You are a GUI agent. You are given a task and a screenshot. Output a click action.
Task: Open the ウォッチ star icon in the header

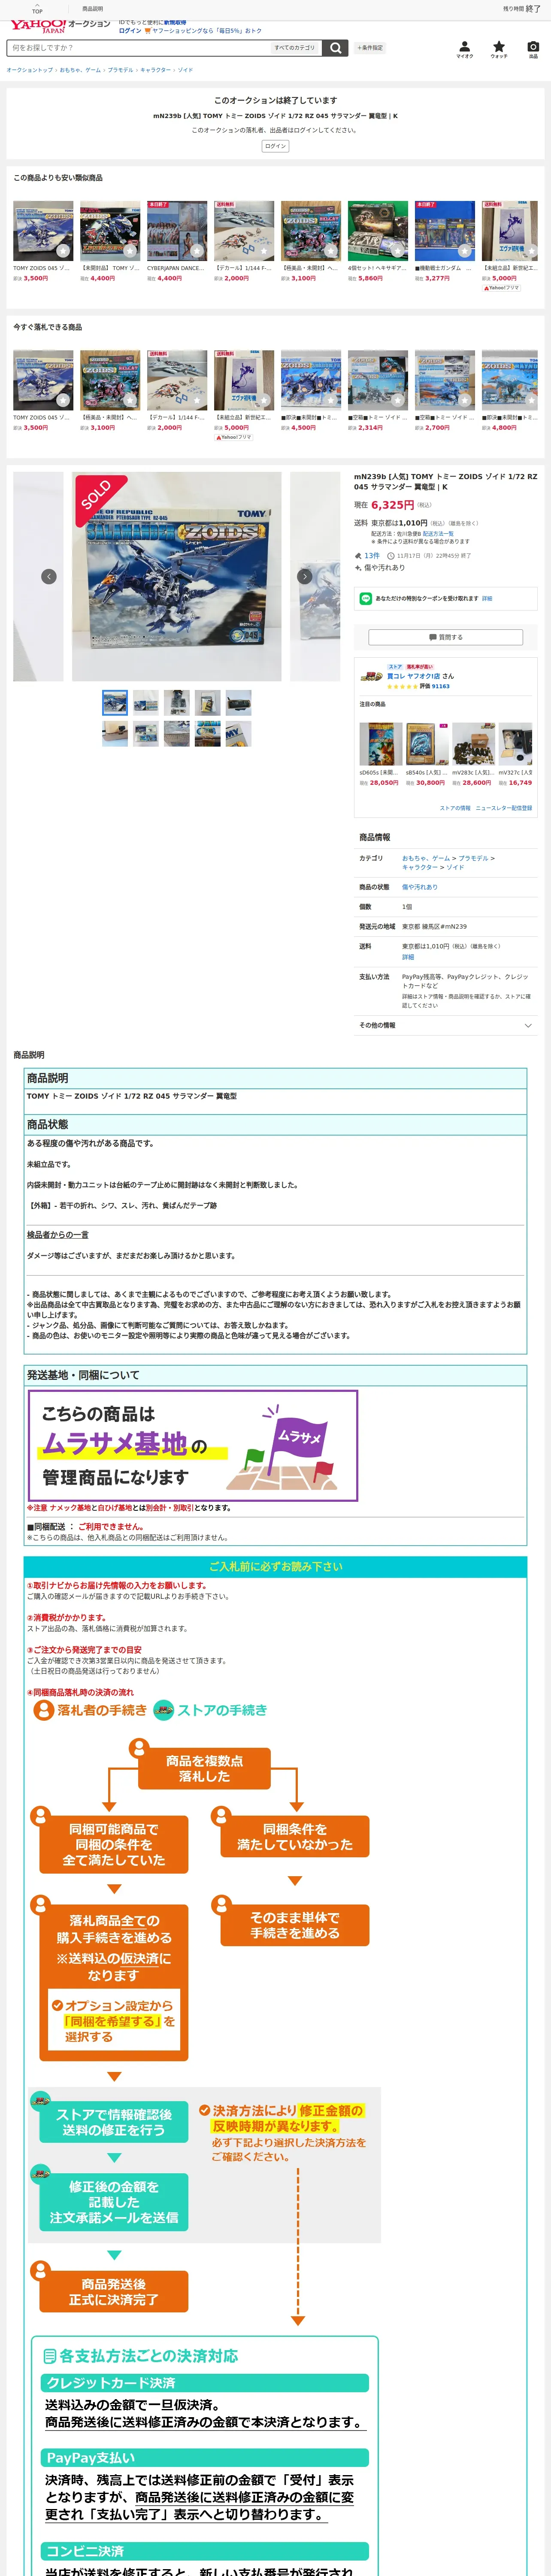(x=499, y=49)
